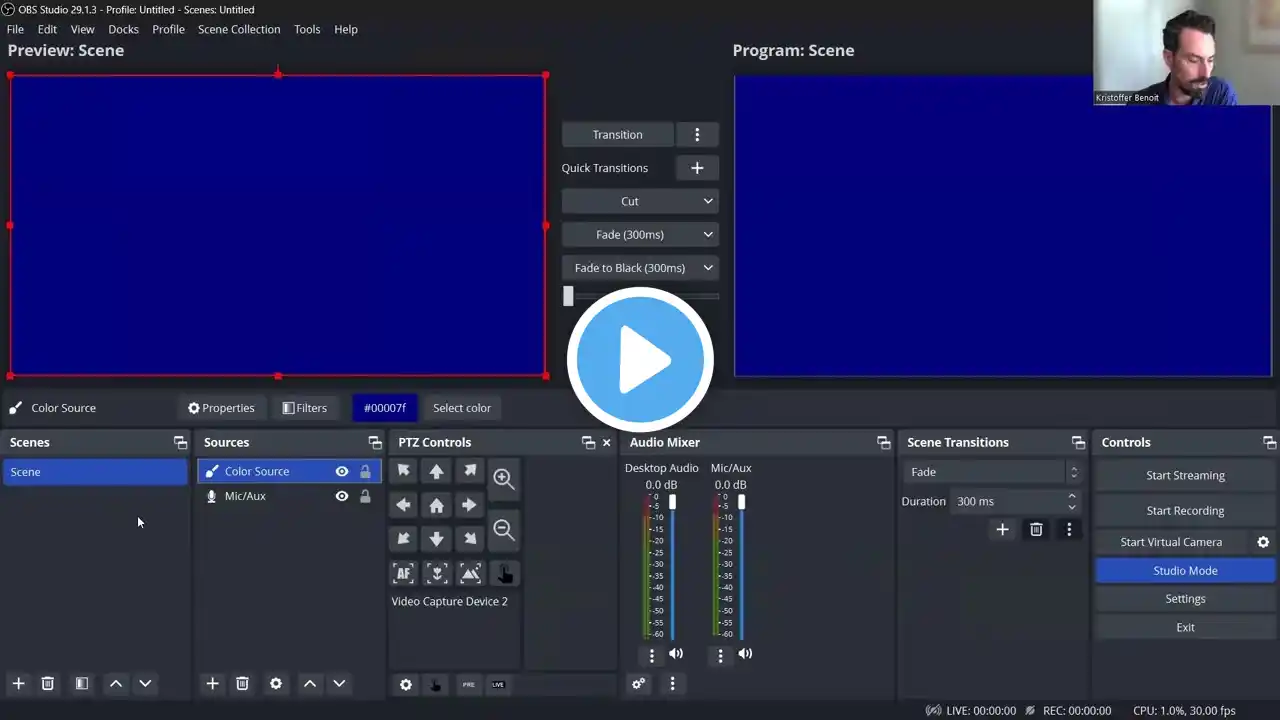Add a new scene
Image resolution: width=1280 pixels, height=720 pixels.
tap(18, 683)
